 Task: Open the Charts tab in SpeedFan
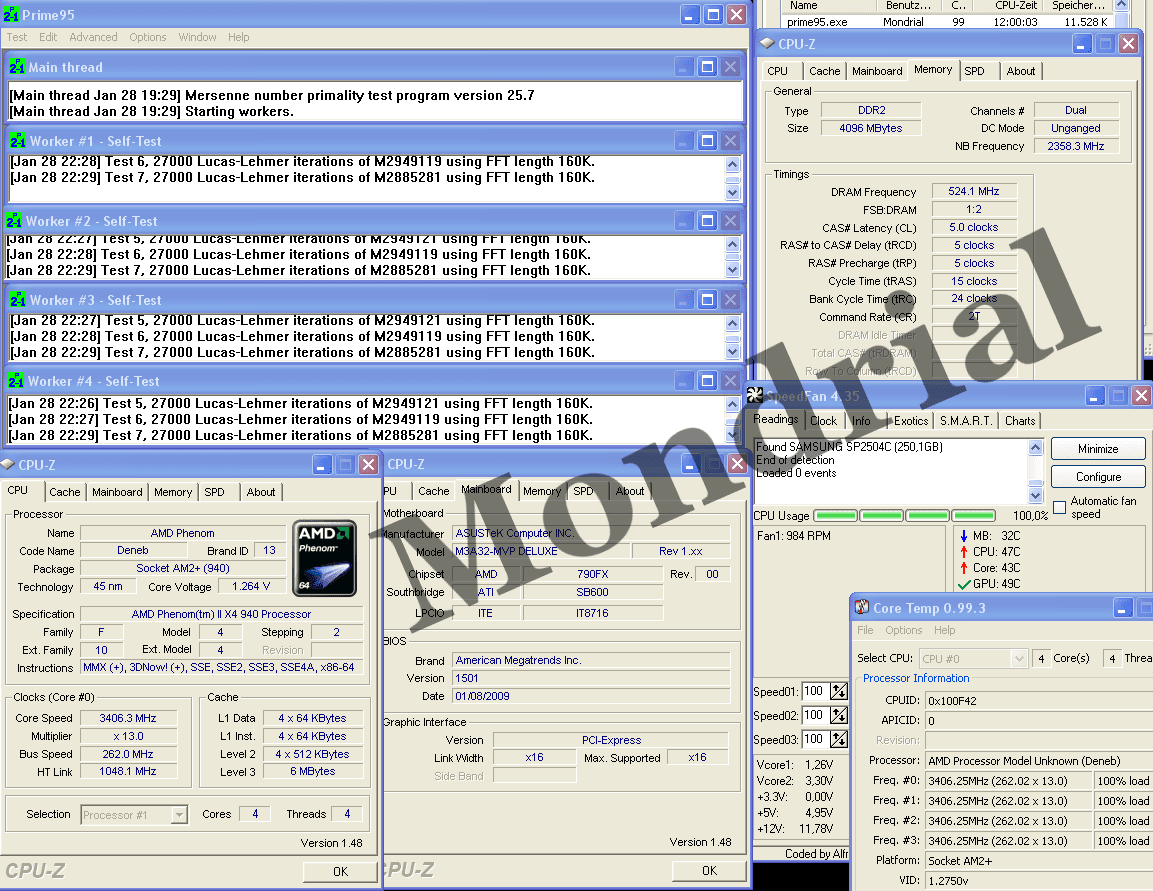point(1020,421)
